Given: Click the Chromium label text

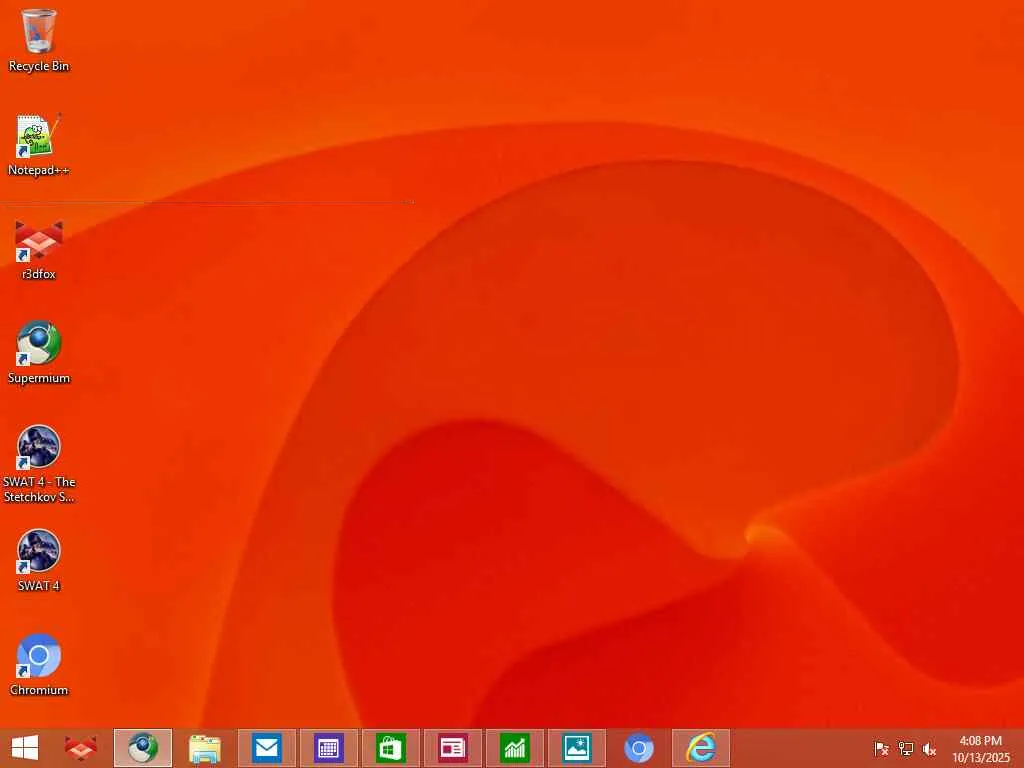Looking at the screenshot, I should pyautogui.click(x=39, y=690).
